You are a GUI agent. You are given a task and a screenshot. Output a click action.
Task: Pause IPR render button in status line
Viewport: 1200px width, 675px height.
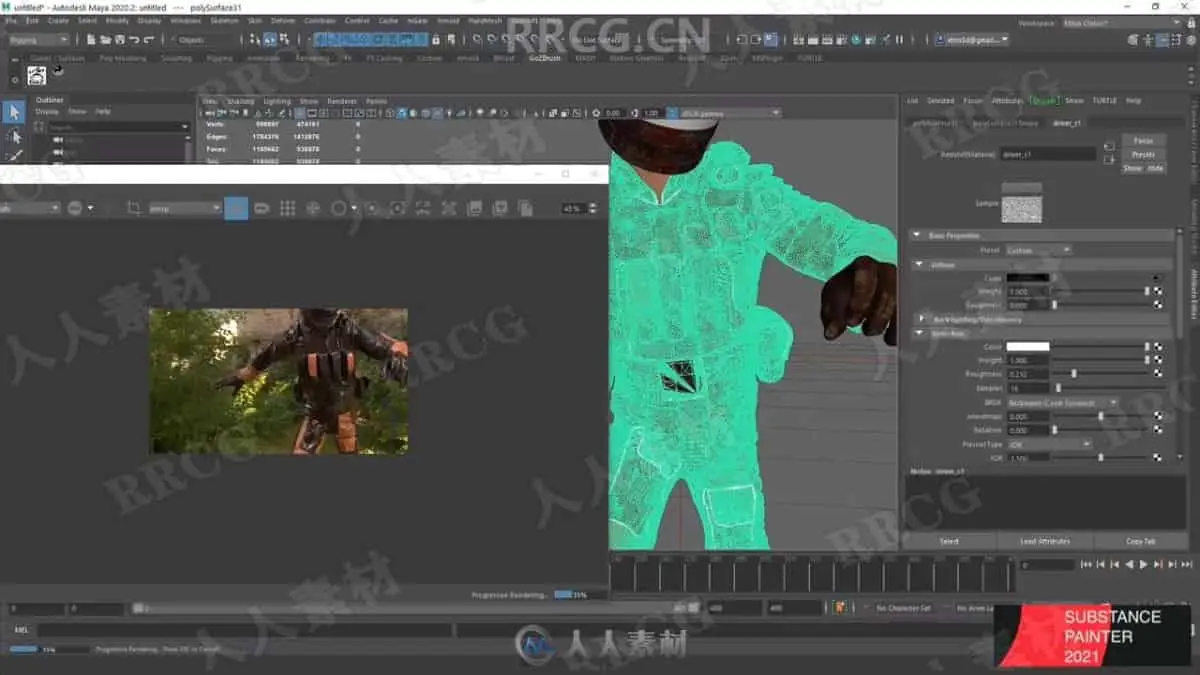click(899, 40)
